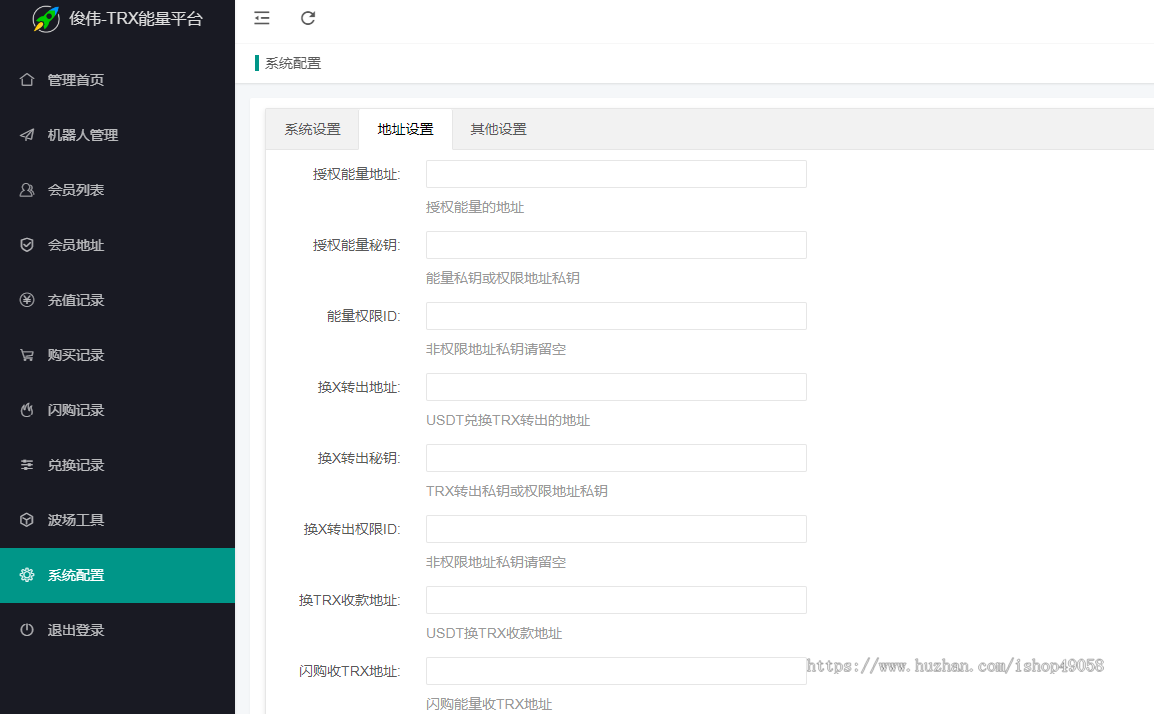
Task: Click the flame icon beside 闪购记录
Action: coord(27,410)
